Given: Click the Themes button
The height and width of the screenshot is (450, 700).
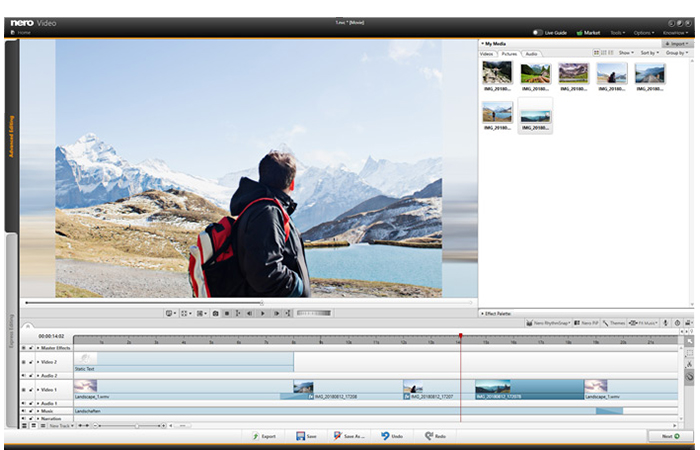Looking at the screenshot, I should pos(615,323).
